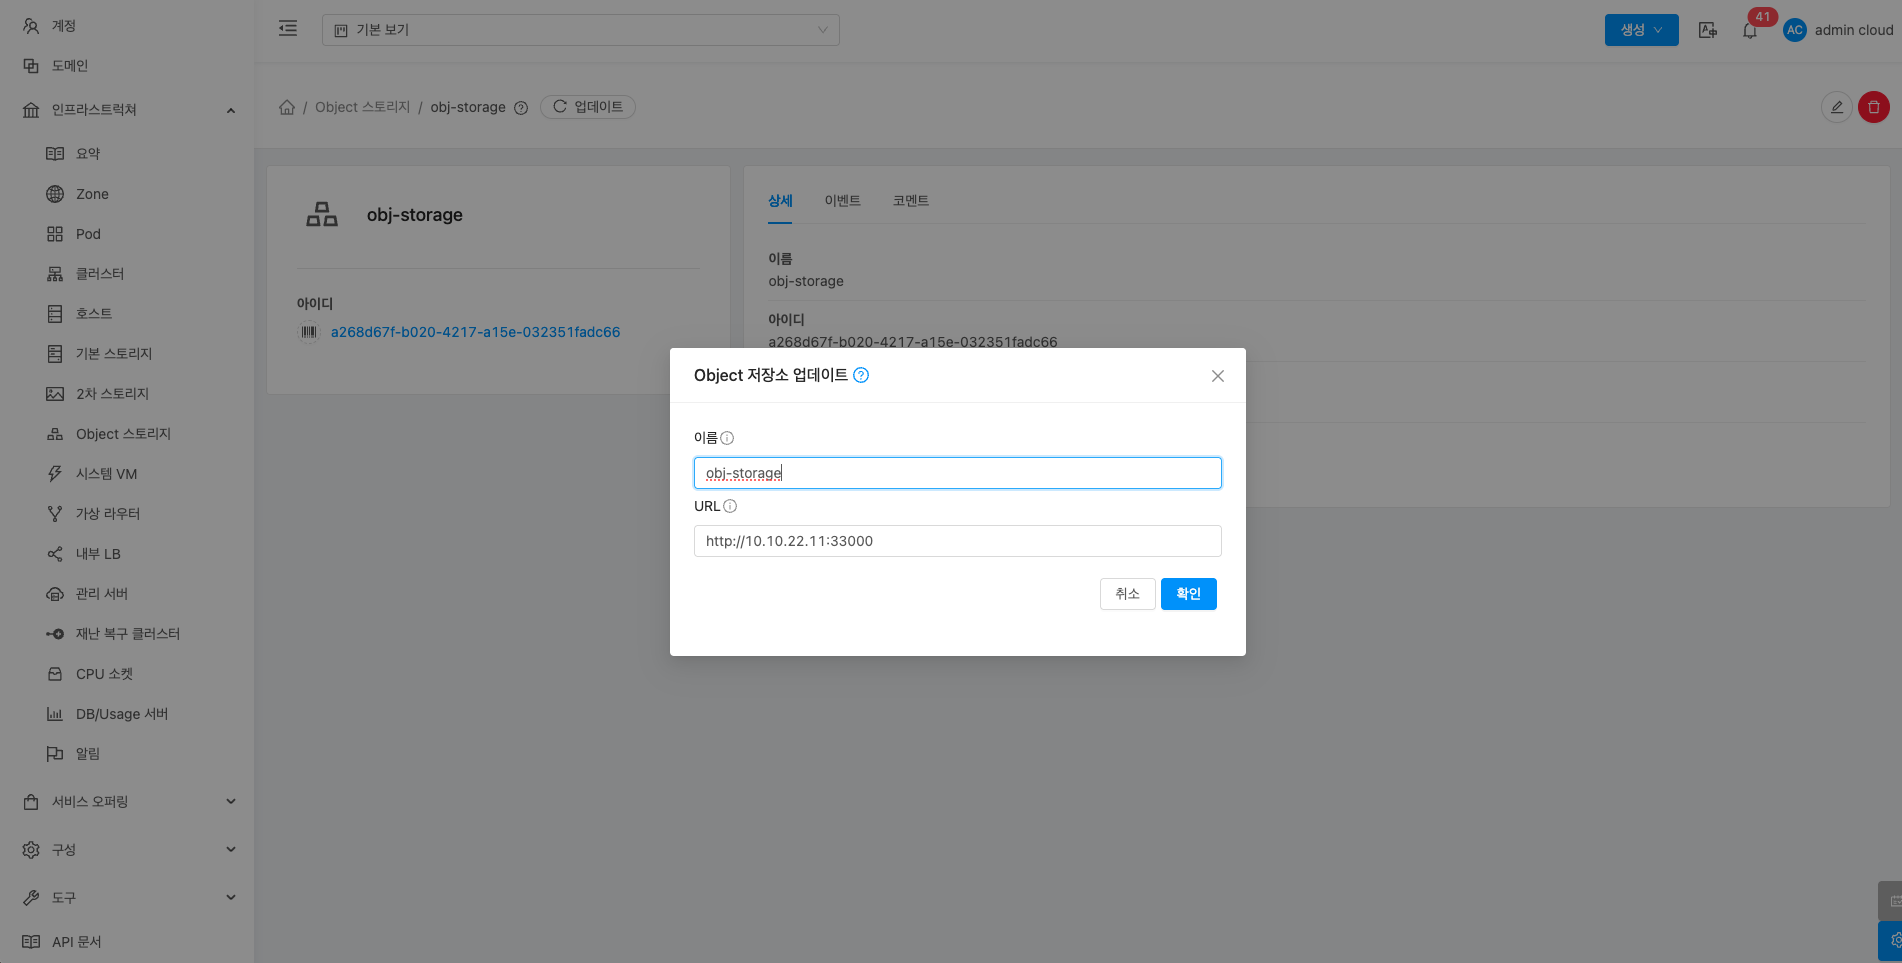Screen dimensions: 1902x963
Task: Click the language translate icon
Action: (1708, 30)
